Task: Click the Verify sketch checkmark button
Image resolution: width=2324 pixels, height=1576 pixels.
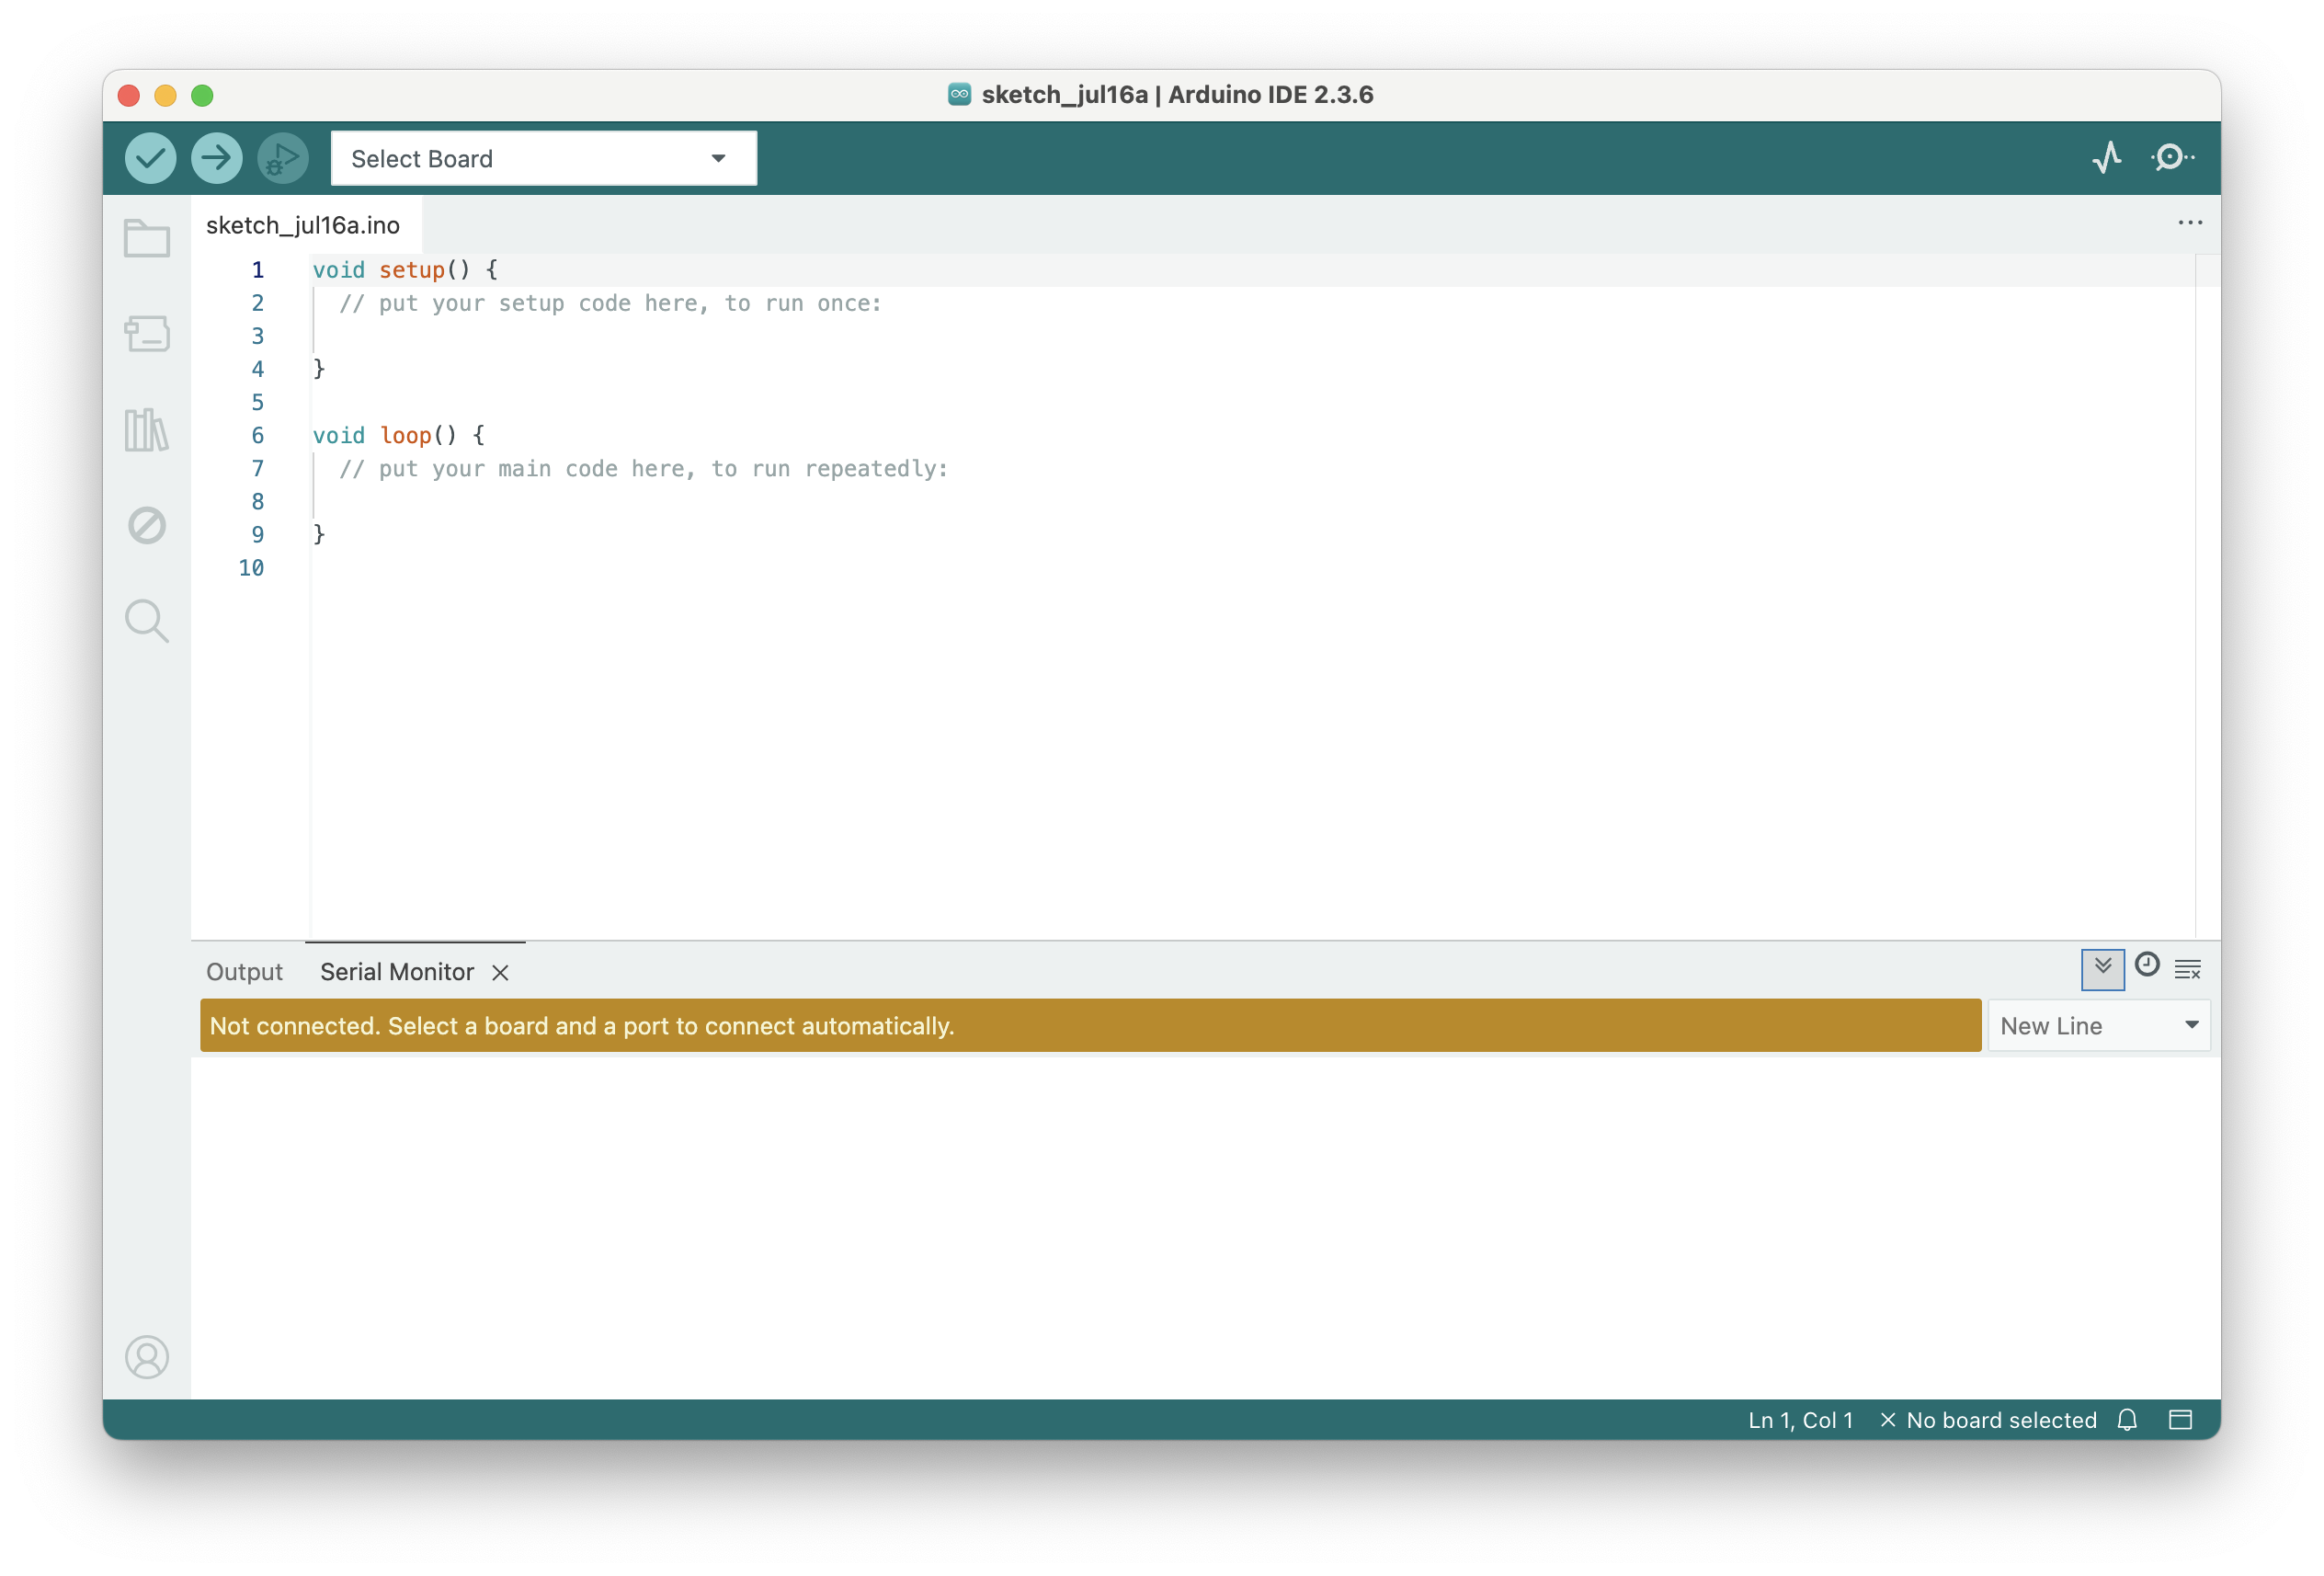Action: pos(151,158)
